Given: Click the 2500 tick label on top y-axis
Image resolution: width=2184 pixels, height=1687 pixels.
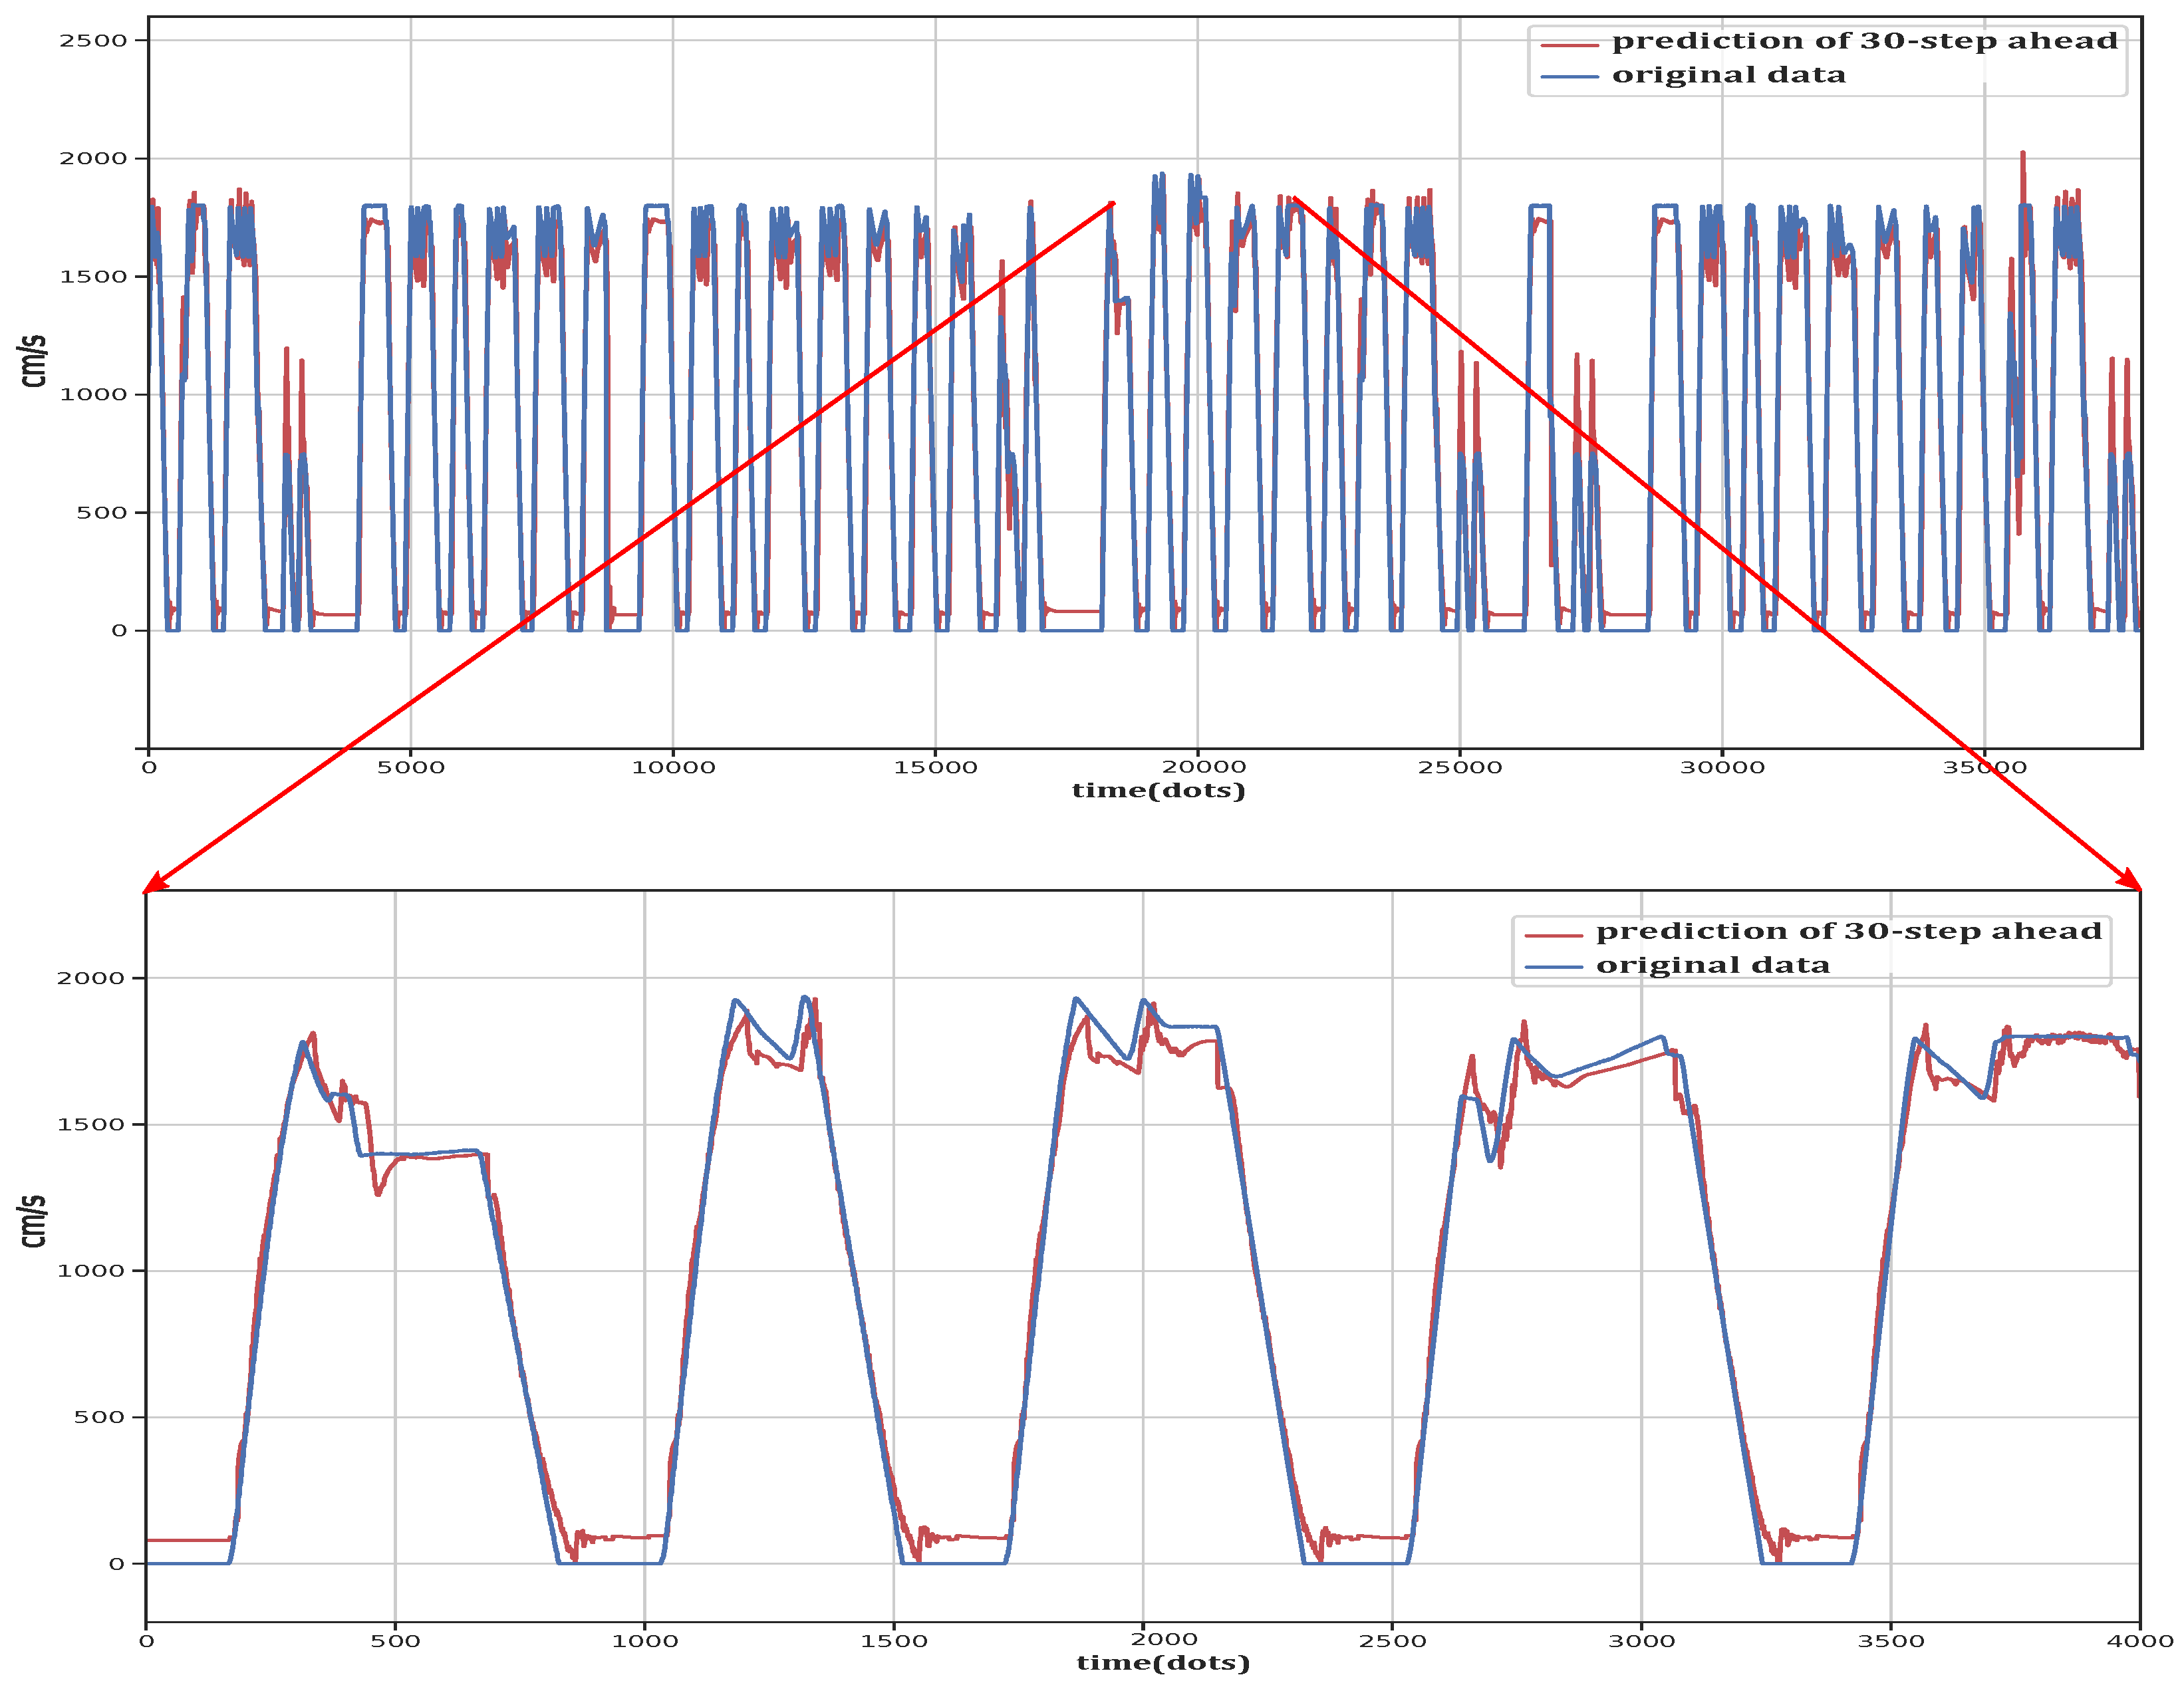Looking at the screenshot, I should pyautogui.click(x=93, y=41).
